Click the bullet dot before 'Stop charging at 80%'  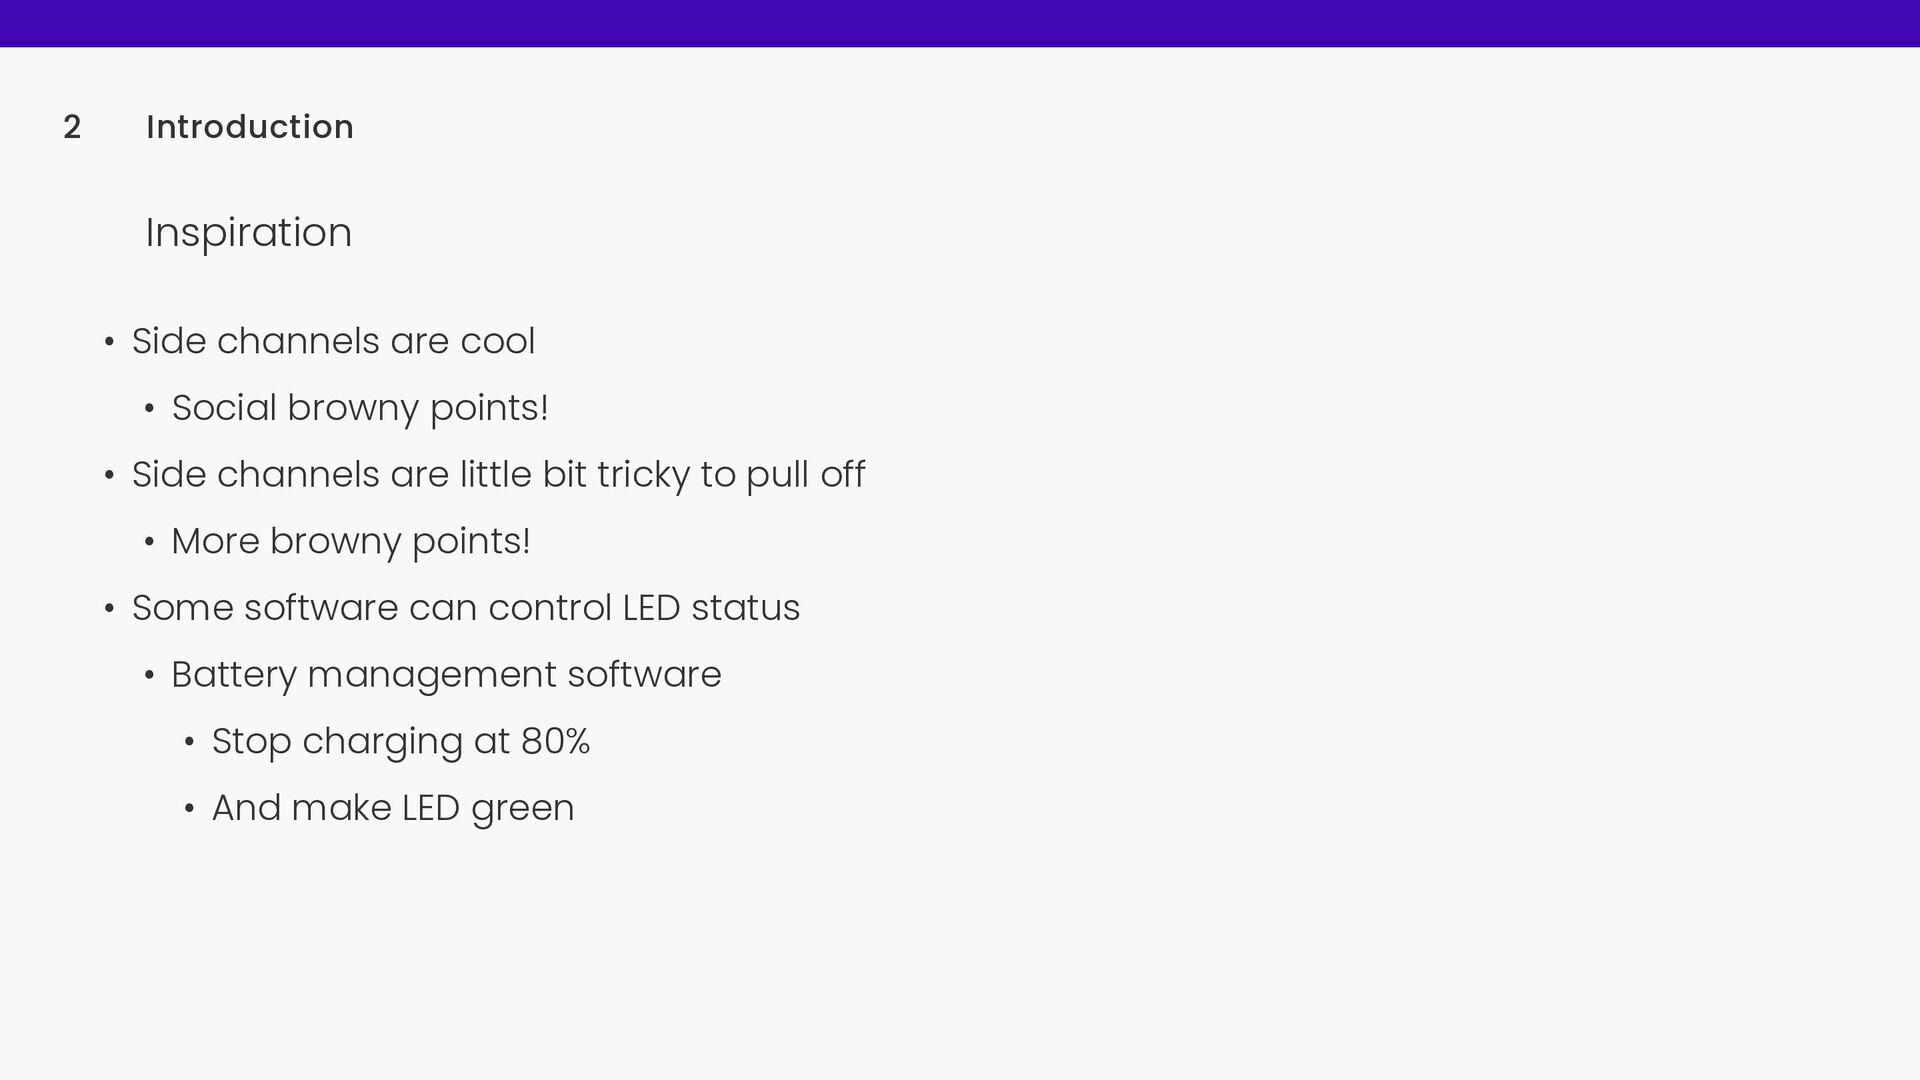point(189,743)
